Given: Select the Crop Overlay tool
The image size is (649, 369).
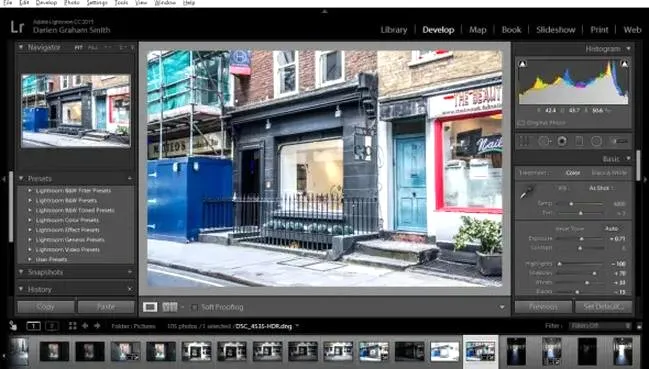Looking at the screenshot, I should click(x=524, y=141).
